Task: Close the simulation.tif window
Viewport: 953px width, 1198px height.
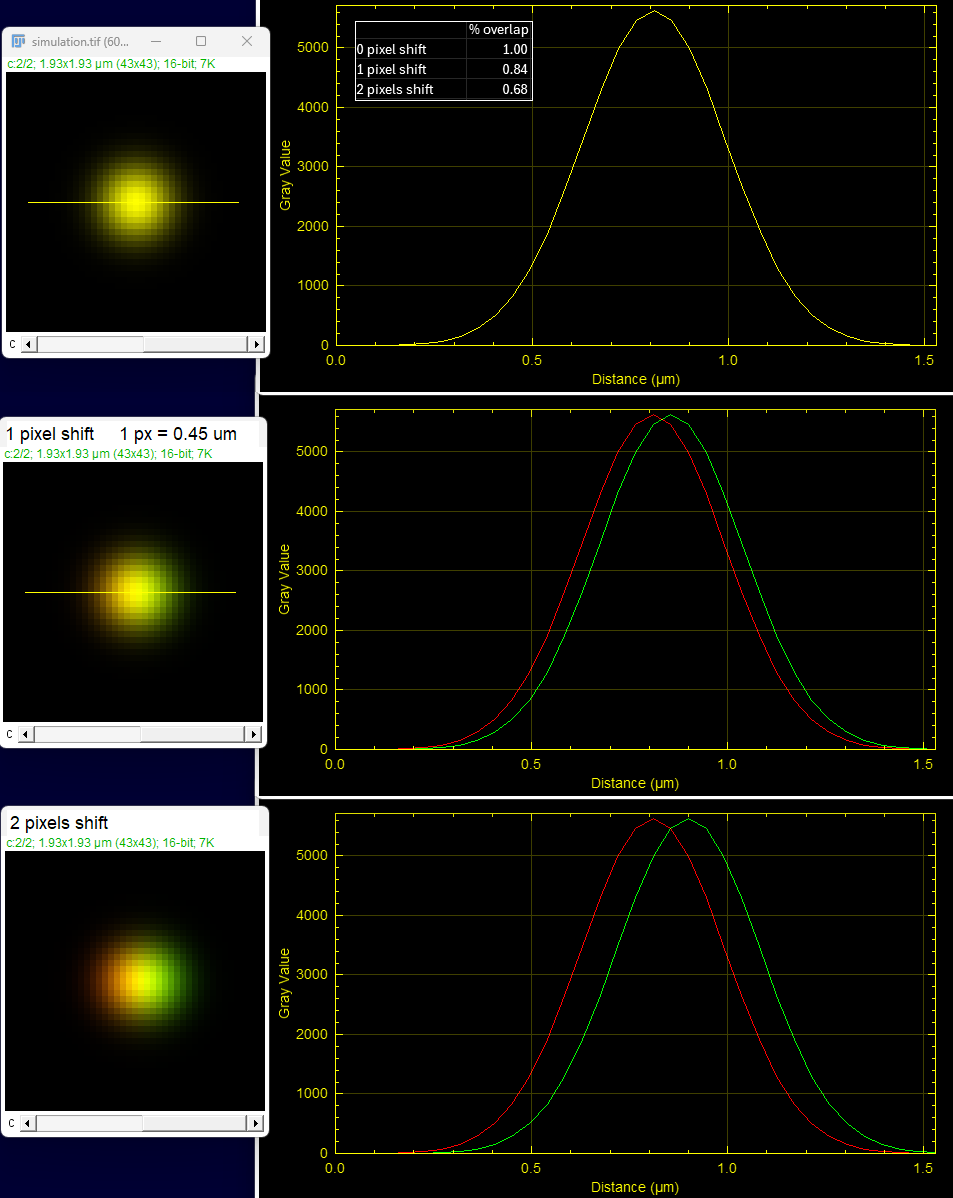Action: click(247, 41)
